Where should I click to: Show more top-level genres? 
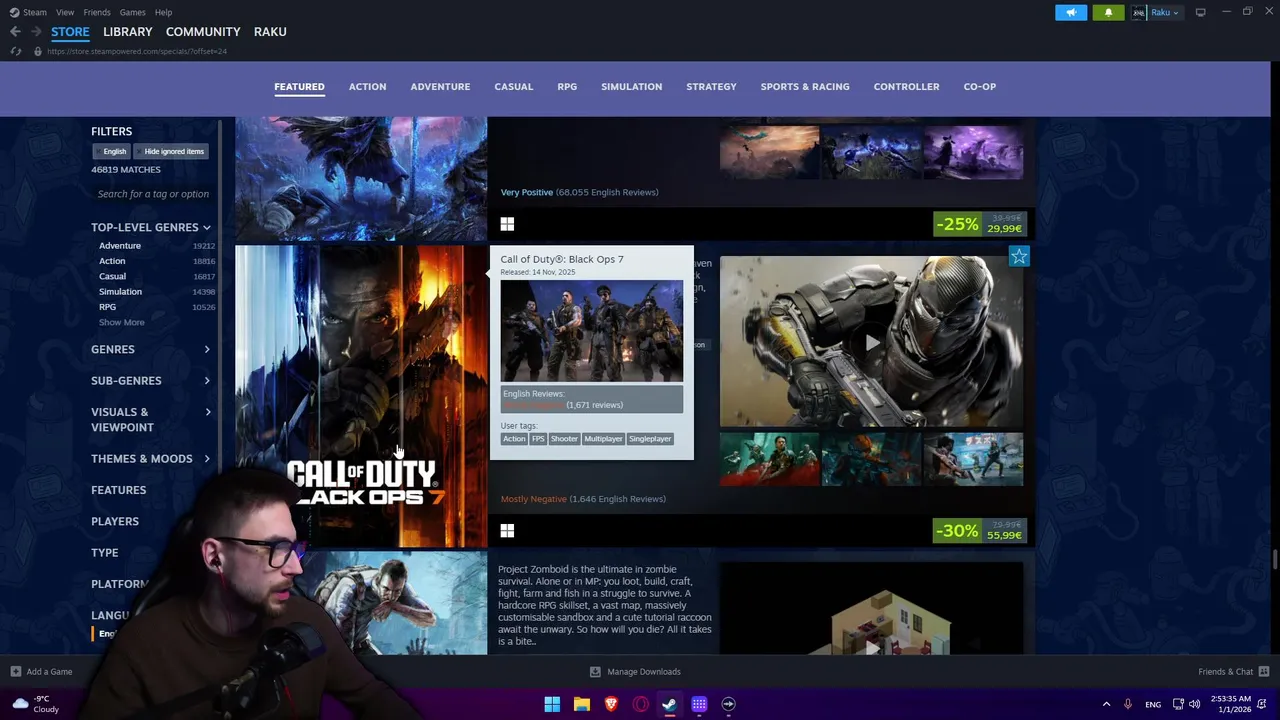click(x=121, y=322)
